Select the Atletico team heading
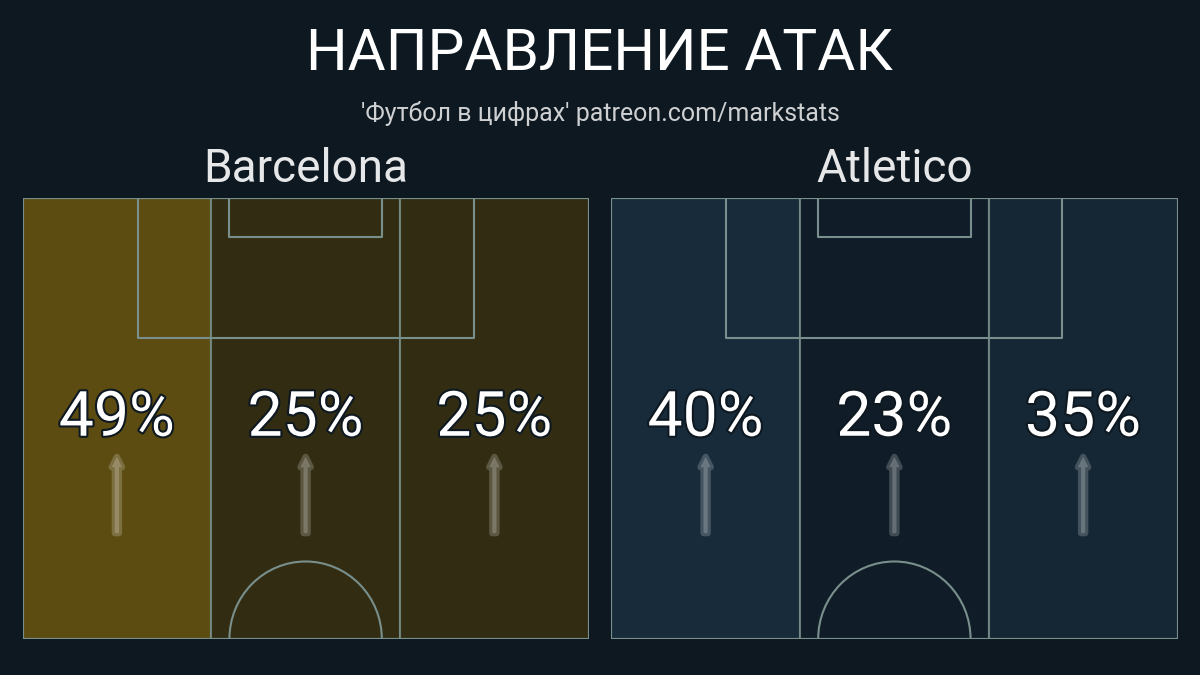Image resolution: width=1200 pixels, height=675 pixels. point(894,166)
